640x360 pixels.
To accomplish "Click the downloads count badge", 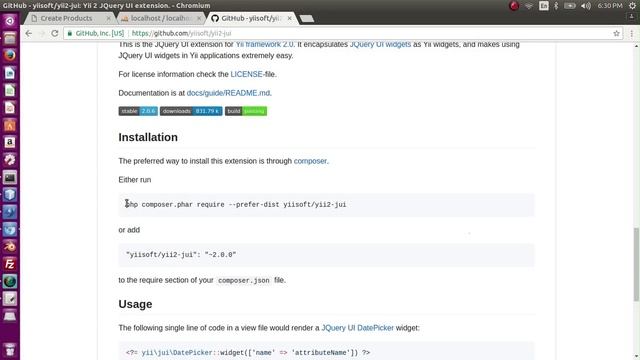I will 191,111.
